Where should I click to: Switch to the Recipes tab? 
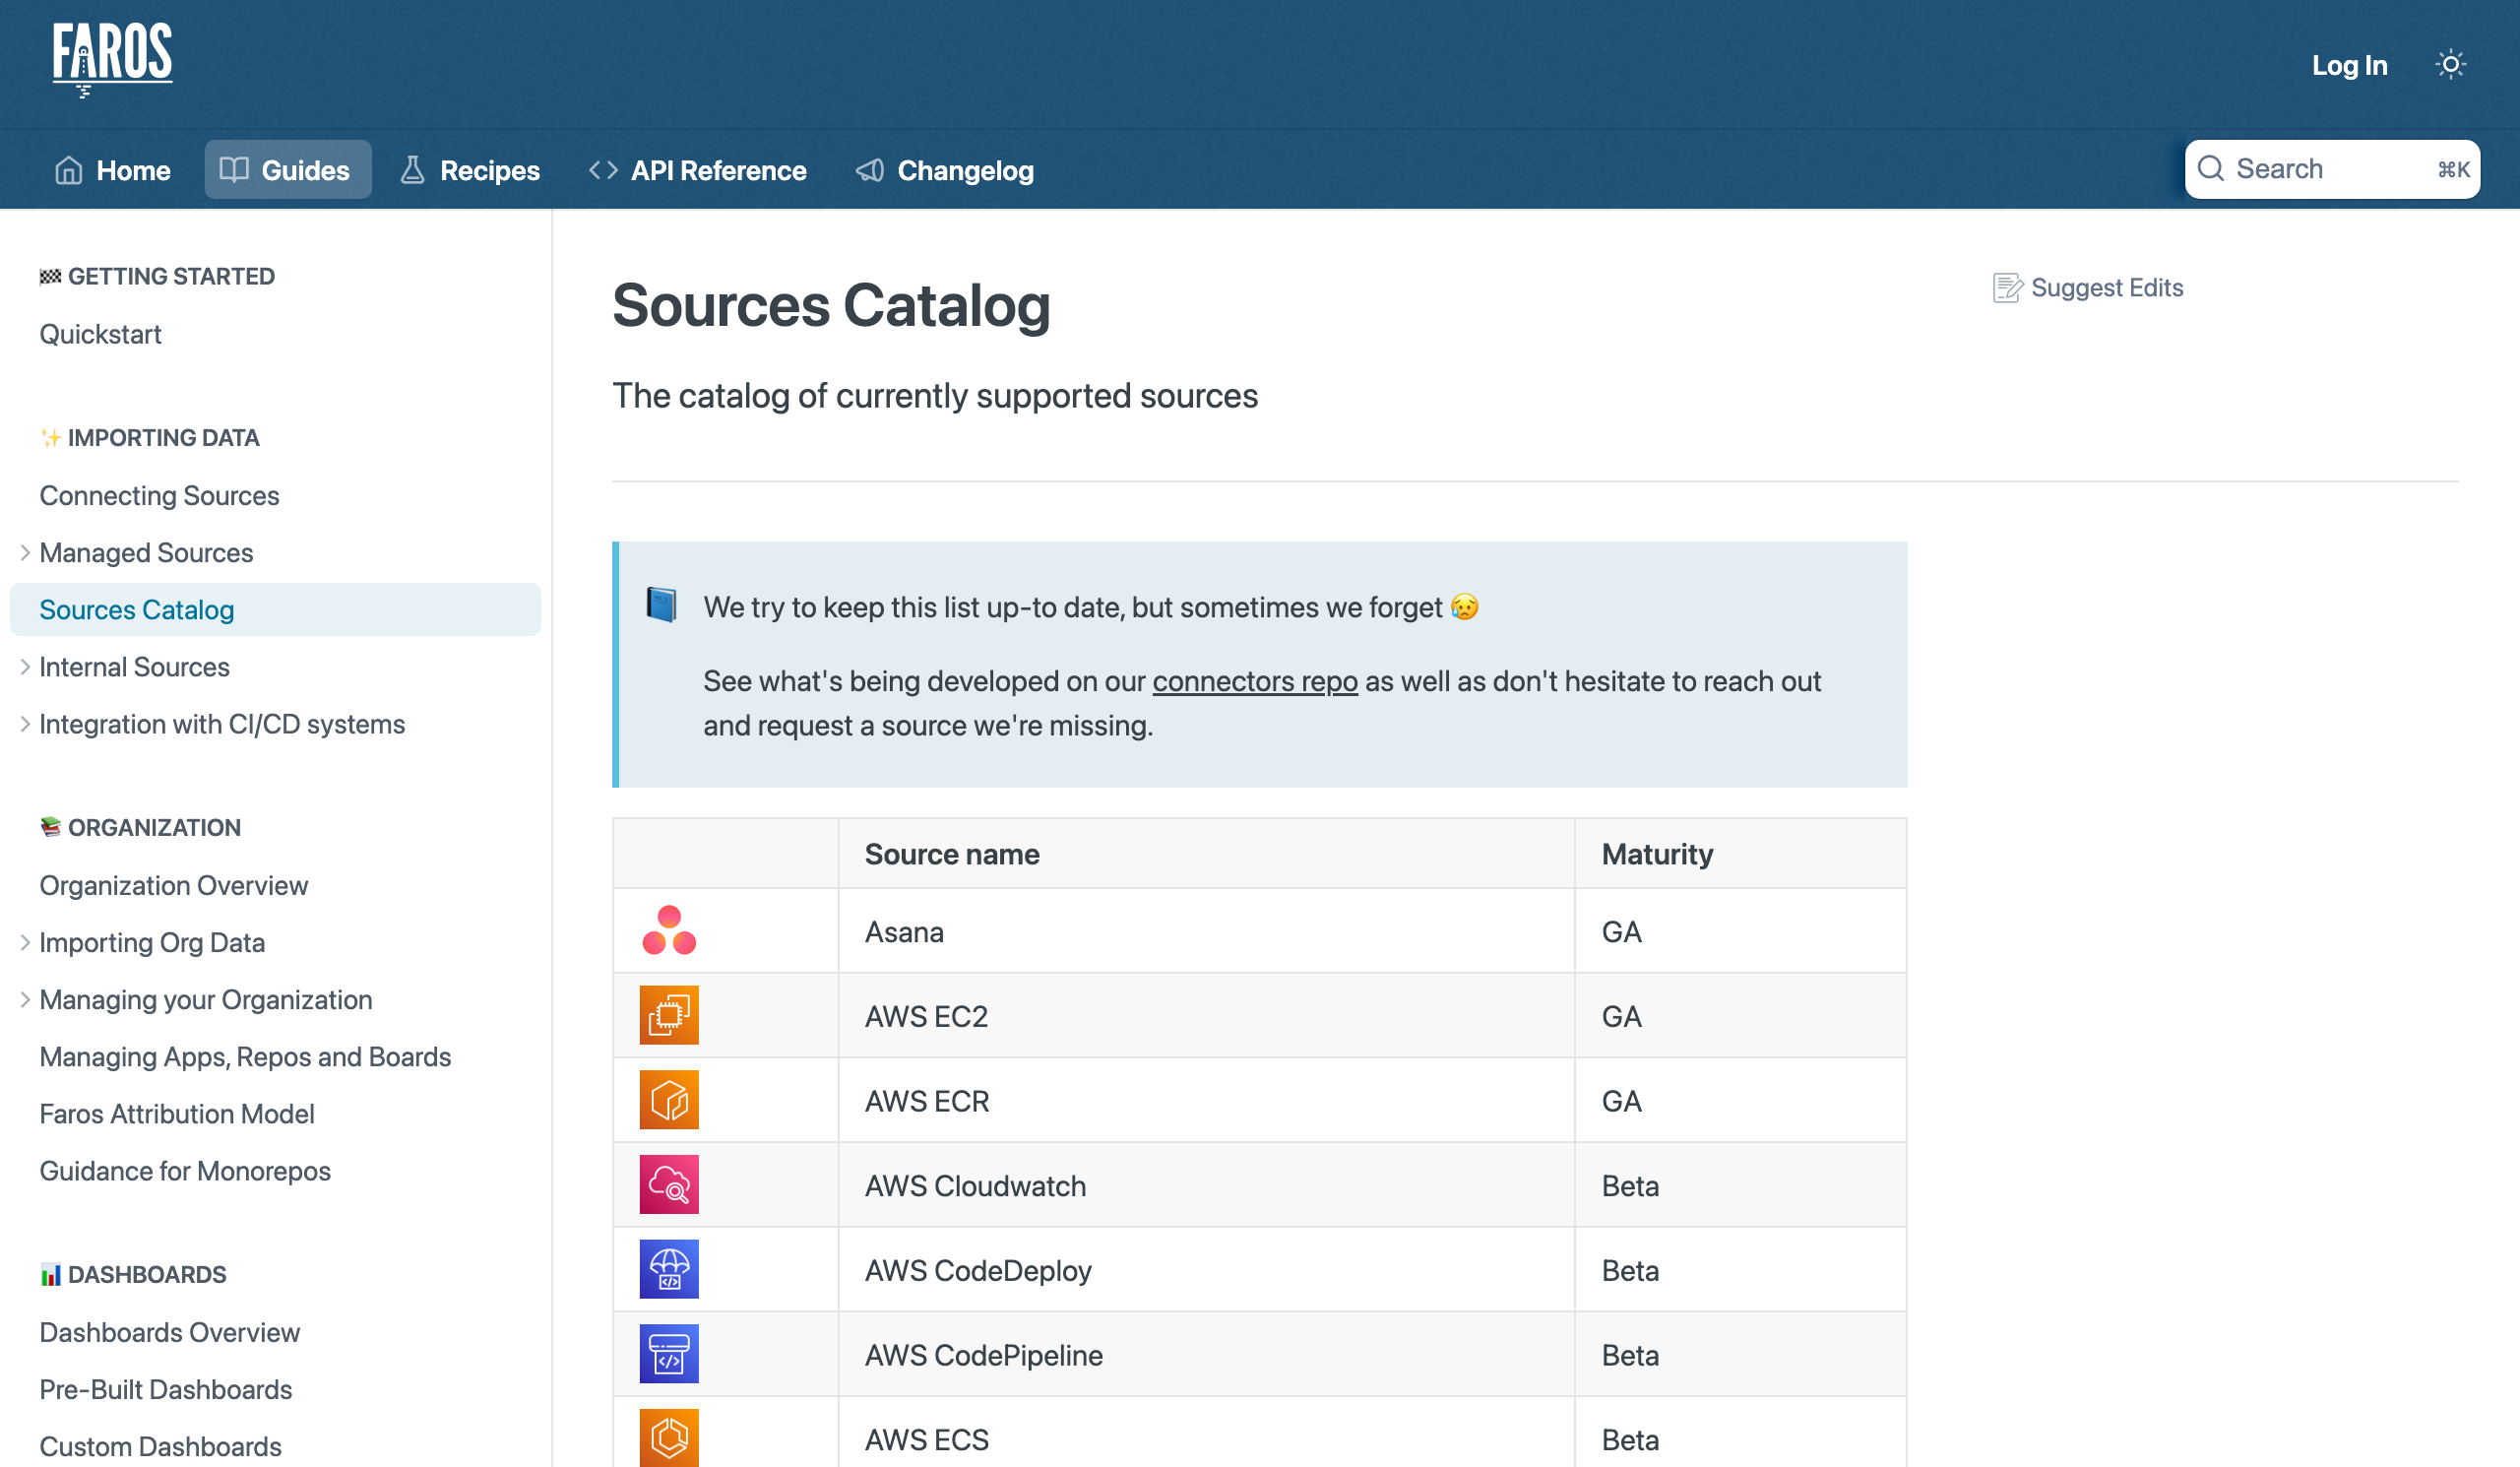(470, 170)
